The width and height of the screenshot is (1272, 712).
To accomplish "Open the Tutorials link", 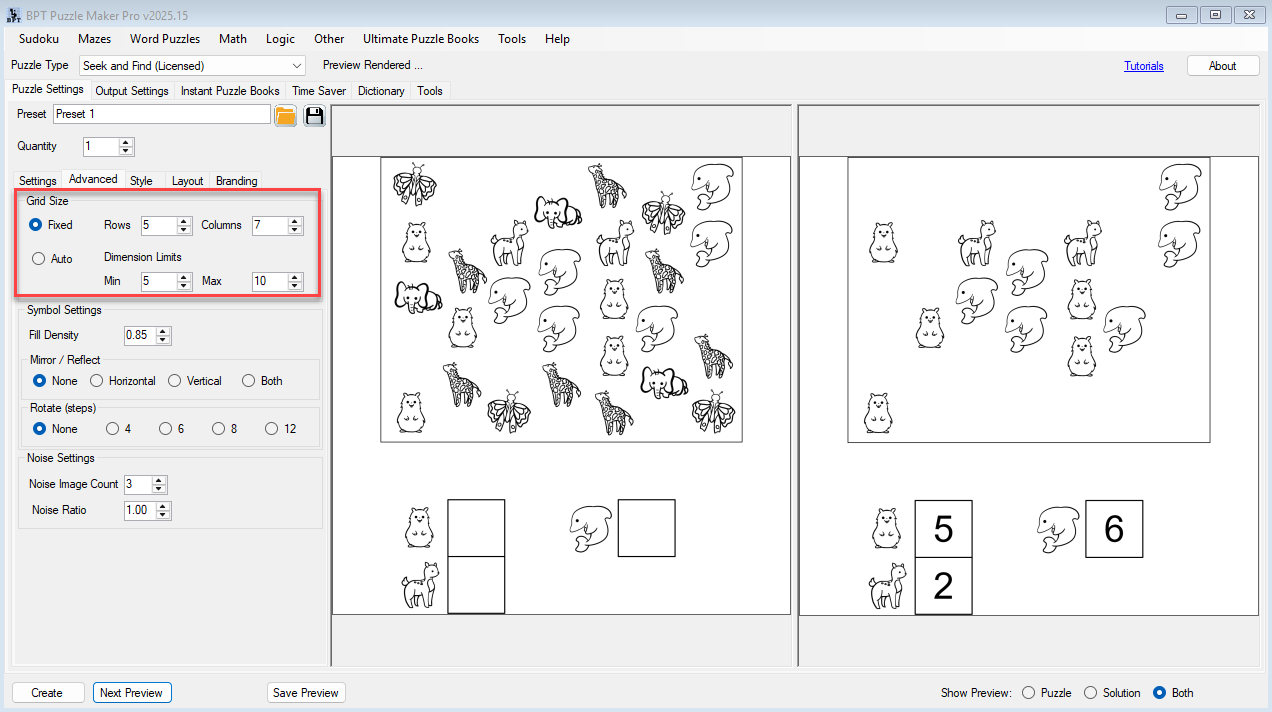I will 1143,66.
